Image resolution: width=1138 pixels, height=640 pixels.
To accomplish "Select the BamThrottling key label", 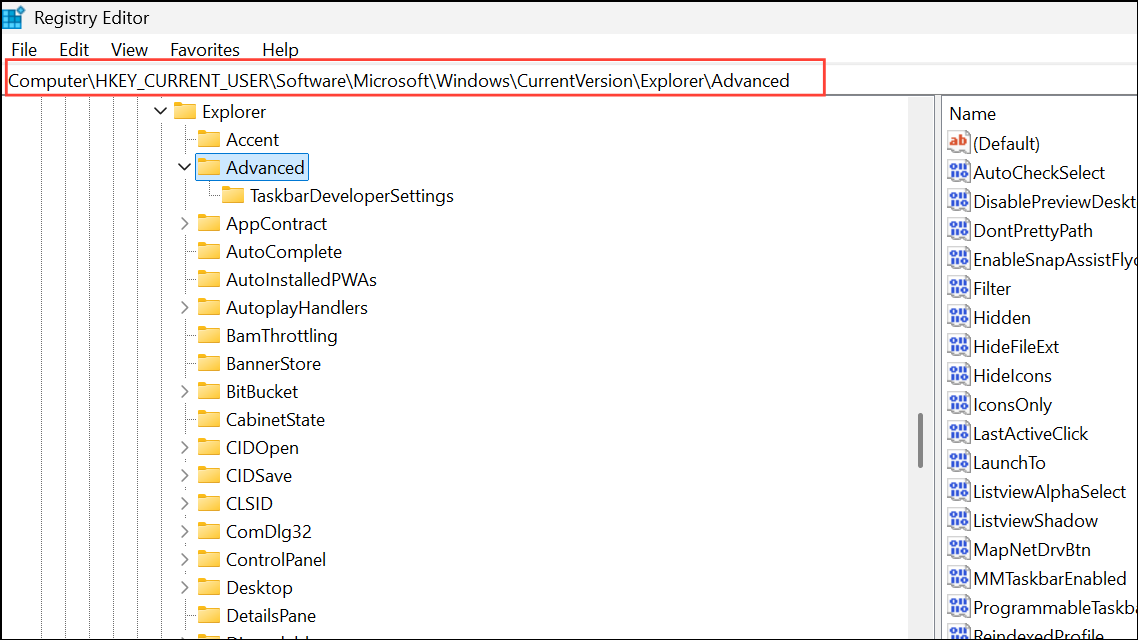I will click(282, 336).
